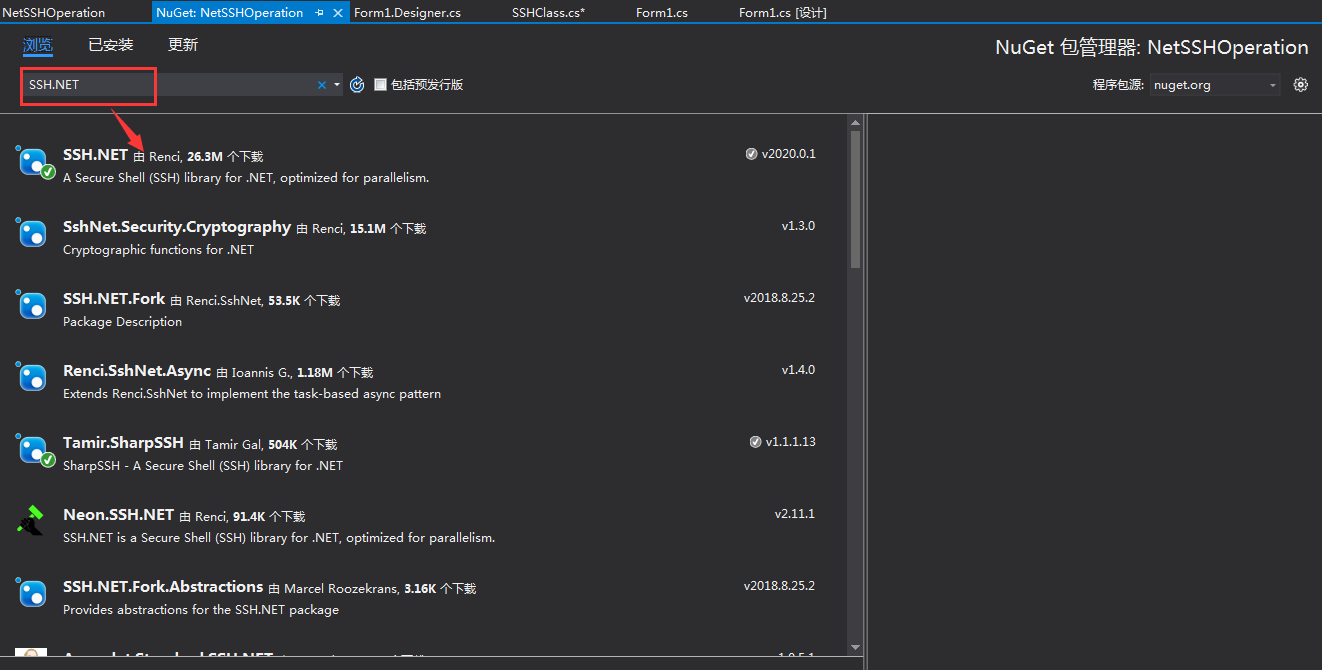Viewport: 1322px width, 670px height.
Task: Click the 'SharpSSH - A Secure Shell' description
Action: [203, 466]
